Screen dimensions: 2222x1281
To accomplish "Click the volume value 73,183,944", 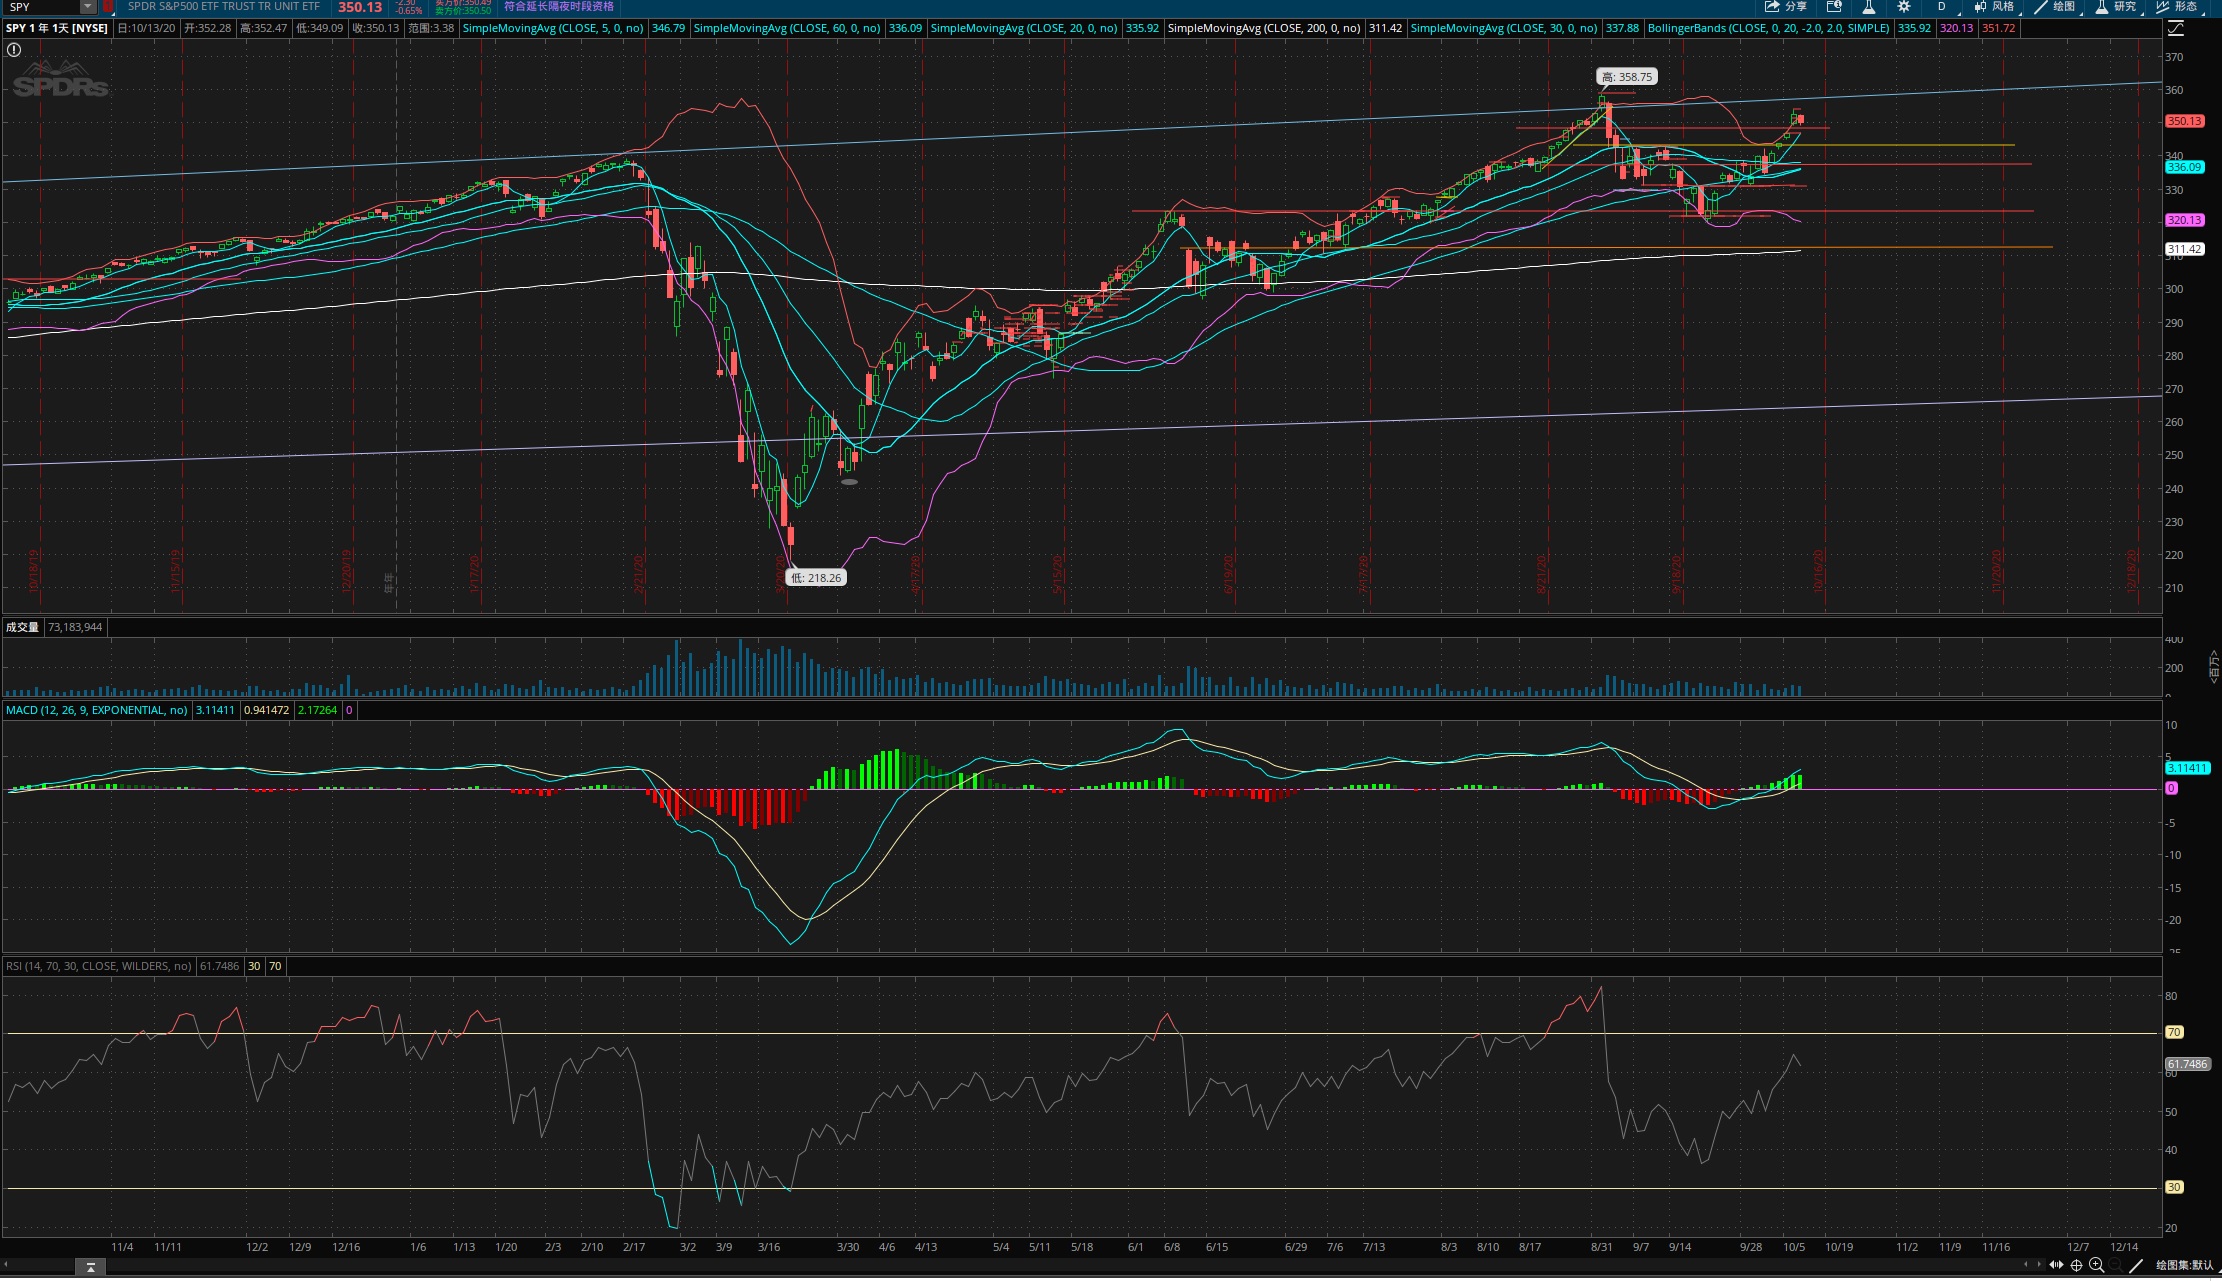I will (x=75, y=627).
